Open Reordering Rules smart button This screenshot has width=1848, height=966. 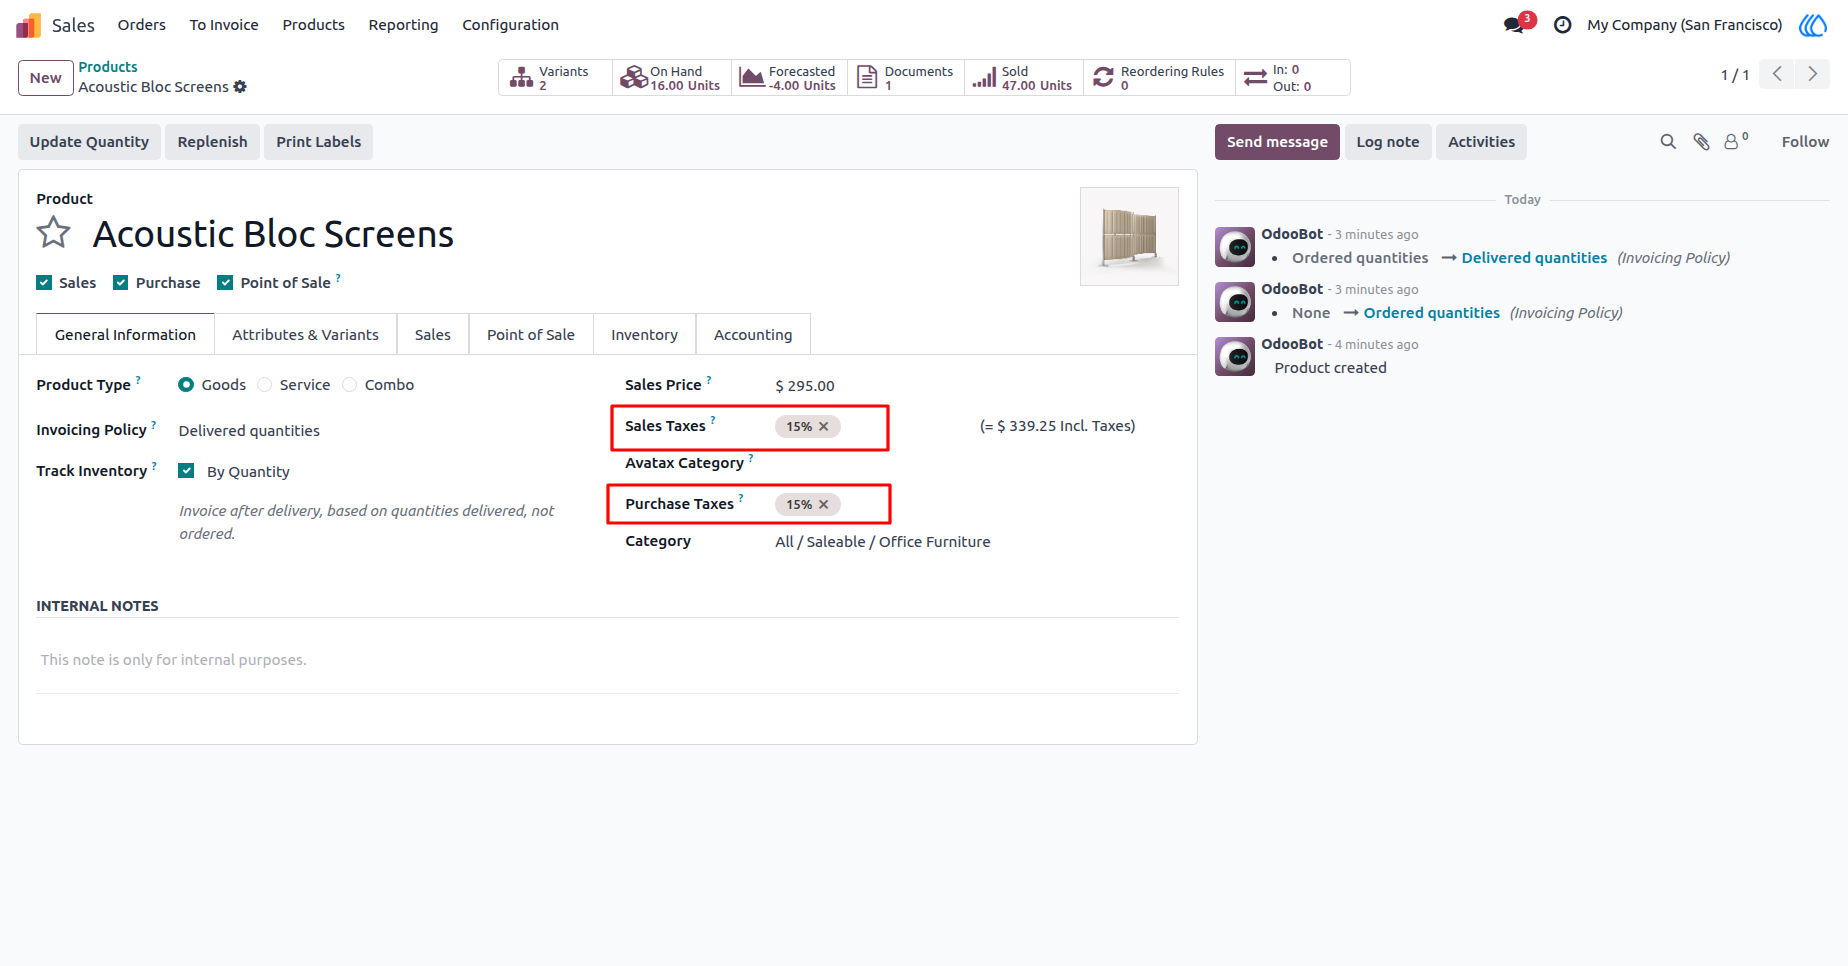click(1160, 78)
